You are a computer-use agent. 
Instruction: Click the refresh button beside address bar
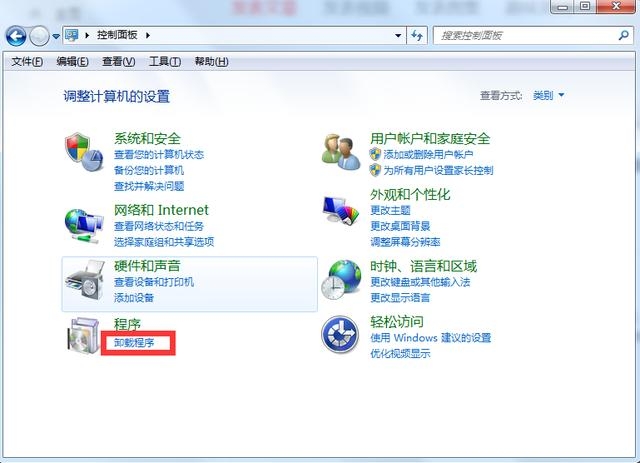pyautogui.click(x=417, y=36)
